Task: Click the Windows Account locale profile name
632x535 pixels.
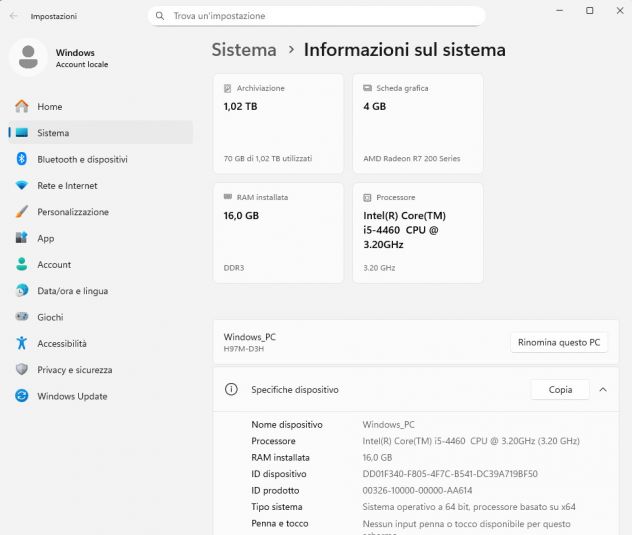Action: [x=82, y=58]
